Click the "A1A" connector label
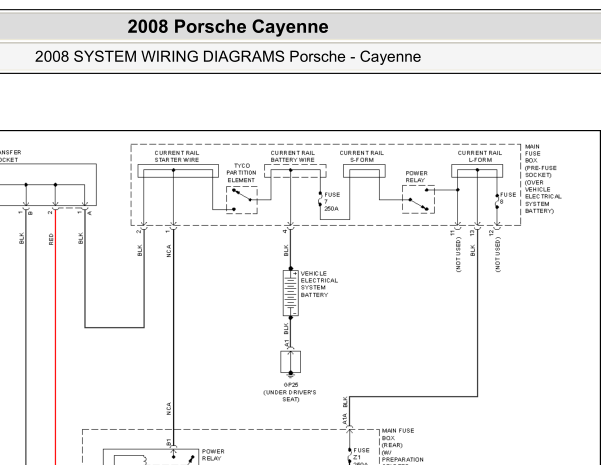This screenshot has width=601, height=465. pos(345,419)
